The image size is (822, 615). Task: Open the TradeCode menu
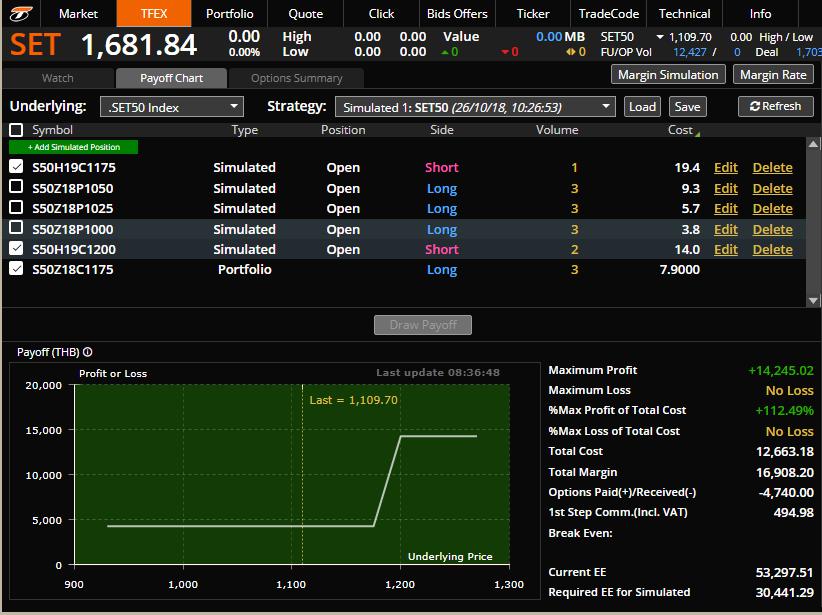(609, 14)
